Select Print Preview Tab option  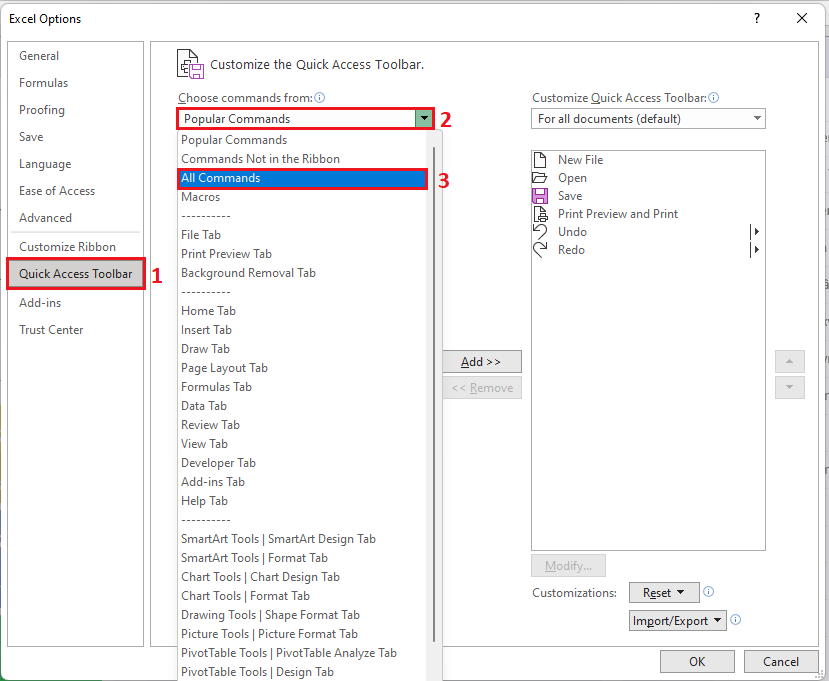pyautogui.click(x=303, y=254)
